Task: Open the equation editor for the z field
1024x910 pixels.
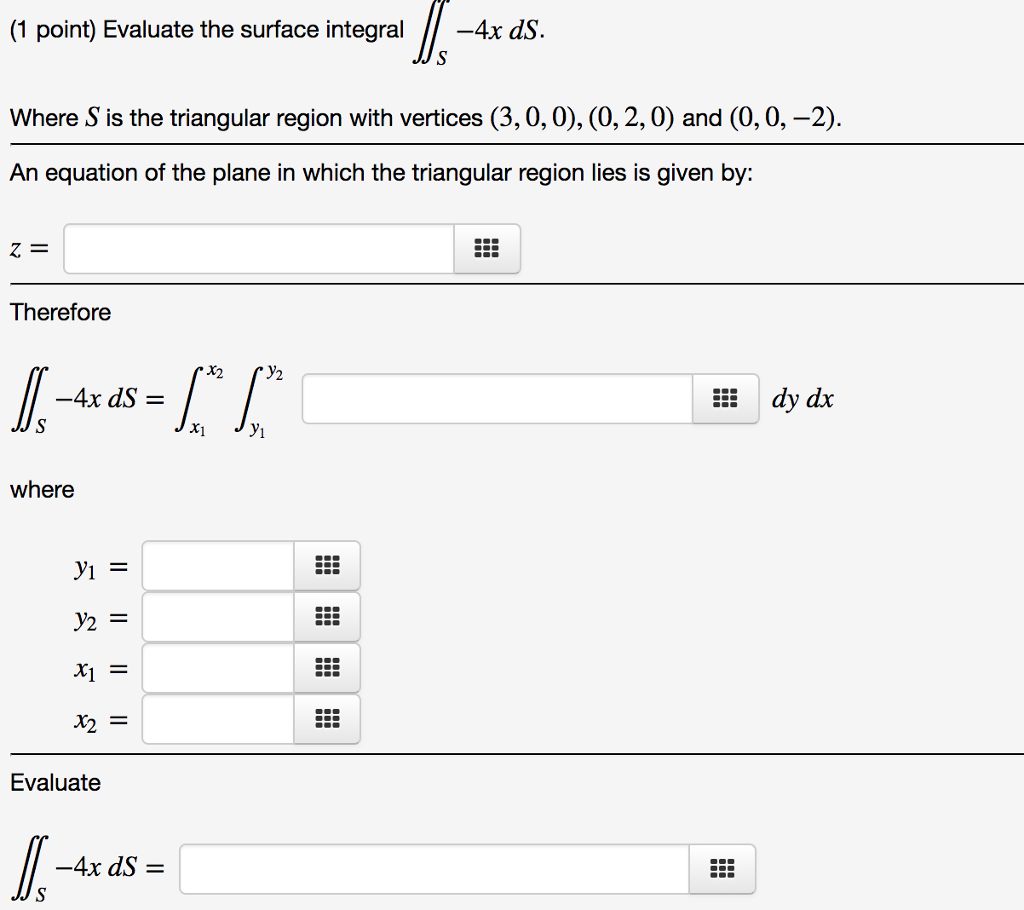Action: pyautogui.click(x=487, y=248)
